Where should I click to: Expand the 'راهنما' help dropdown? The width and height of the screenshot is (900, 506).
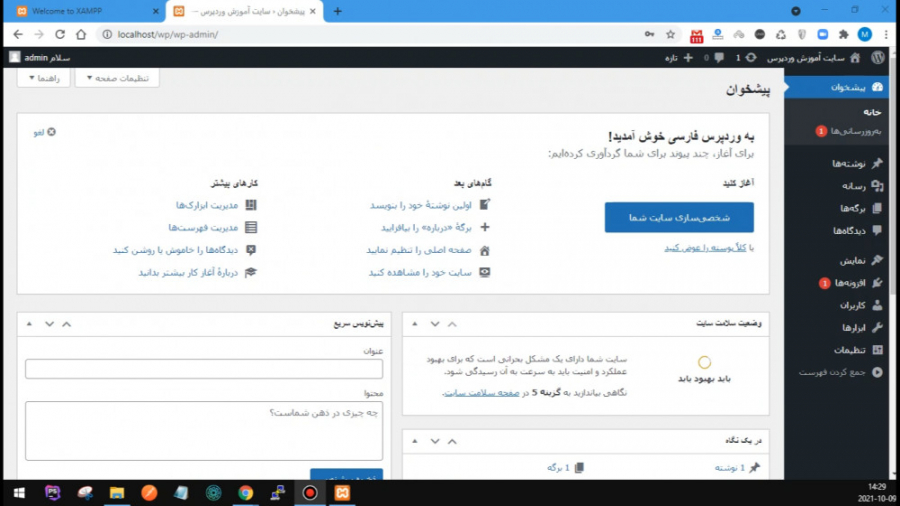44,78
